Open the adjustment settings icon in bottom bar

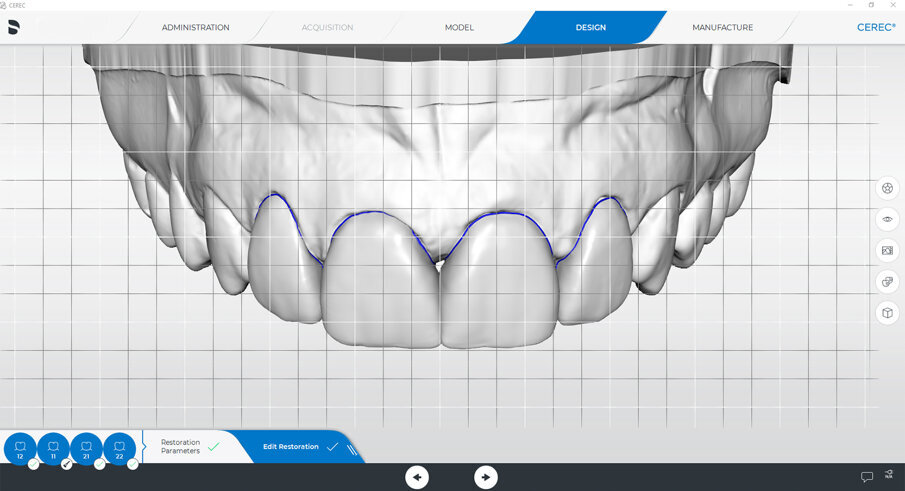(888, 475)
